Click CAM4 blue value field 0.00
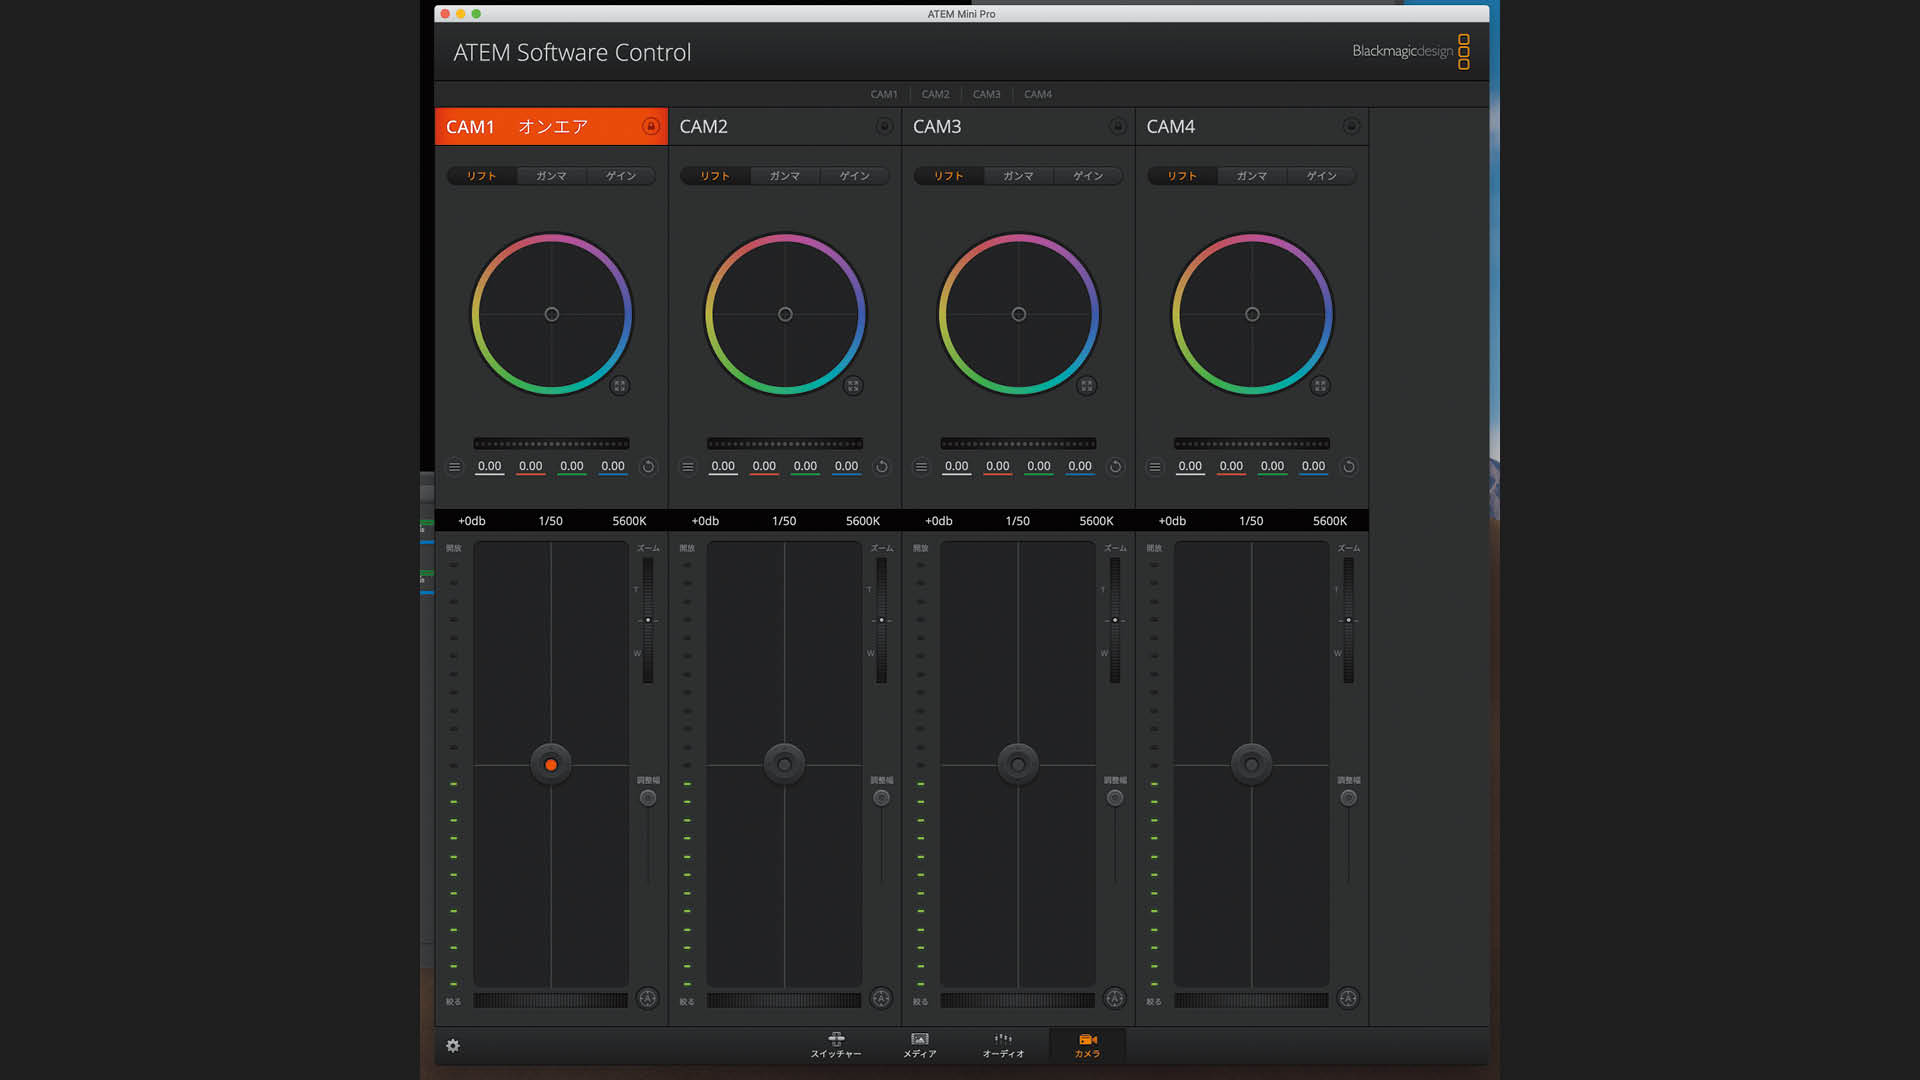Image resolution: width=1920 pixels, height=1080 pixels. click(x=1313, y=467)
